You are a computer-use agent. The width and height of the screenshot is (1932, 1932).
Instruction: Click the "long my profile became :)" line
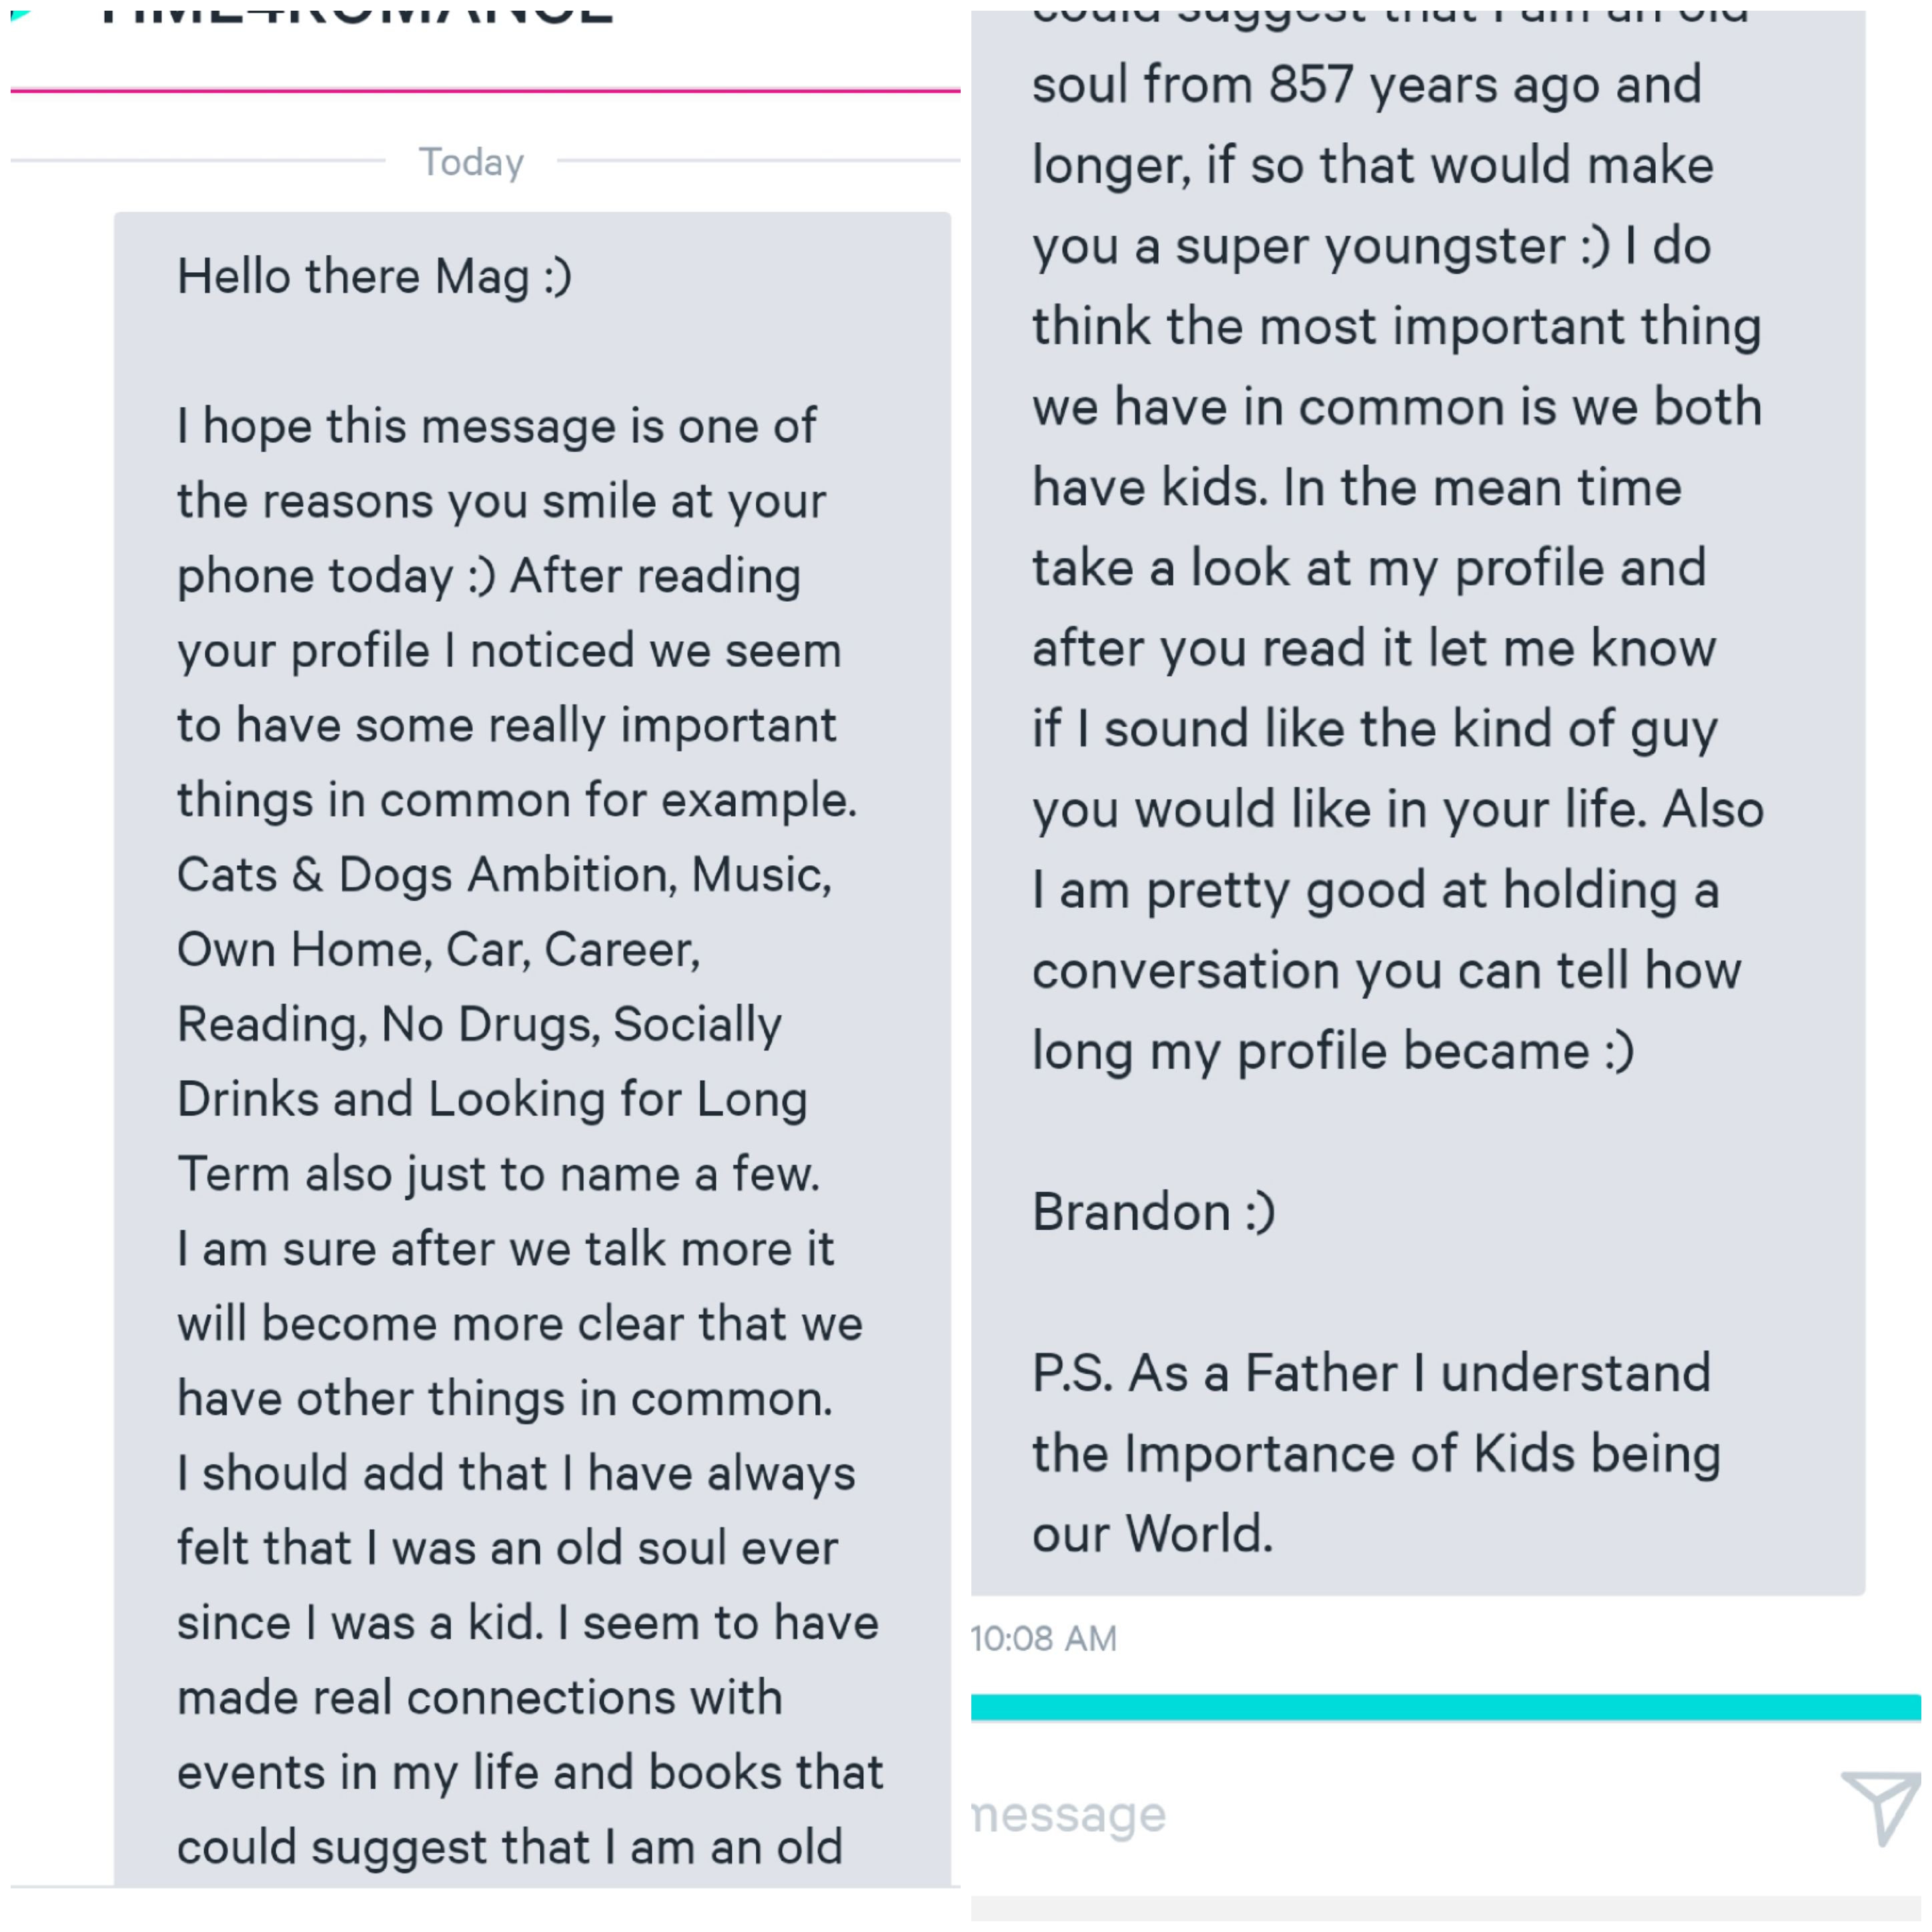pyautogui.click(x=1332, y=1051)
